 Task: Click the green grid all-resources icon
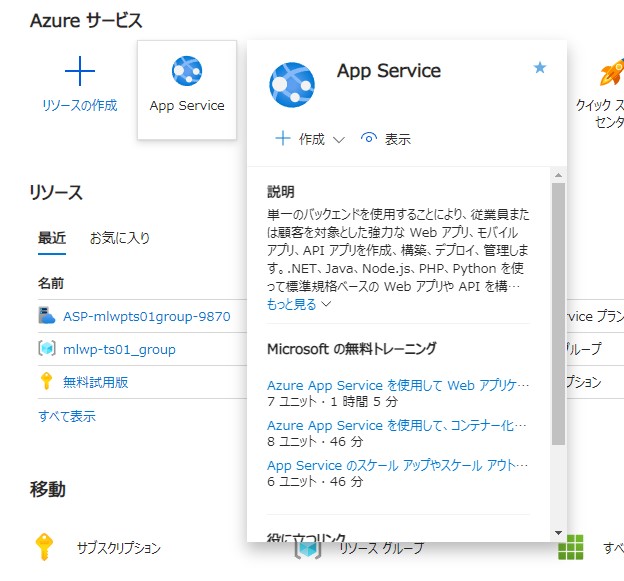[571, 547]
